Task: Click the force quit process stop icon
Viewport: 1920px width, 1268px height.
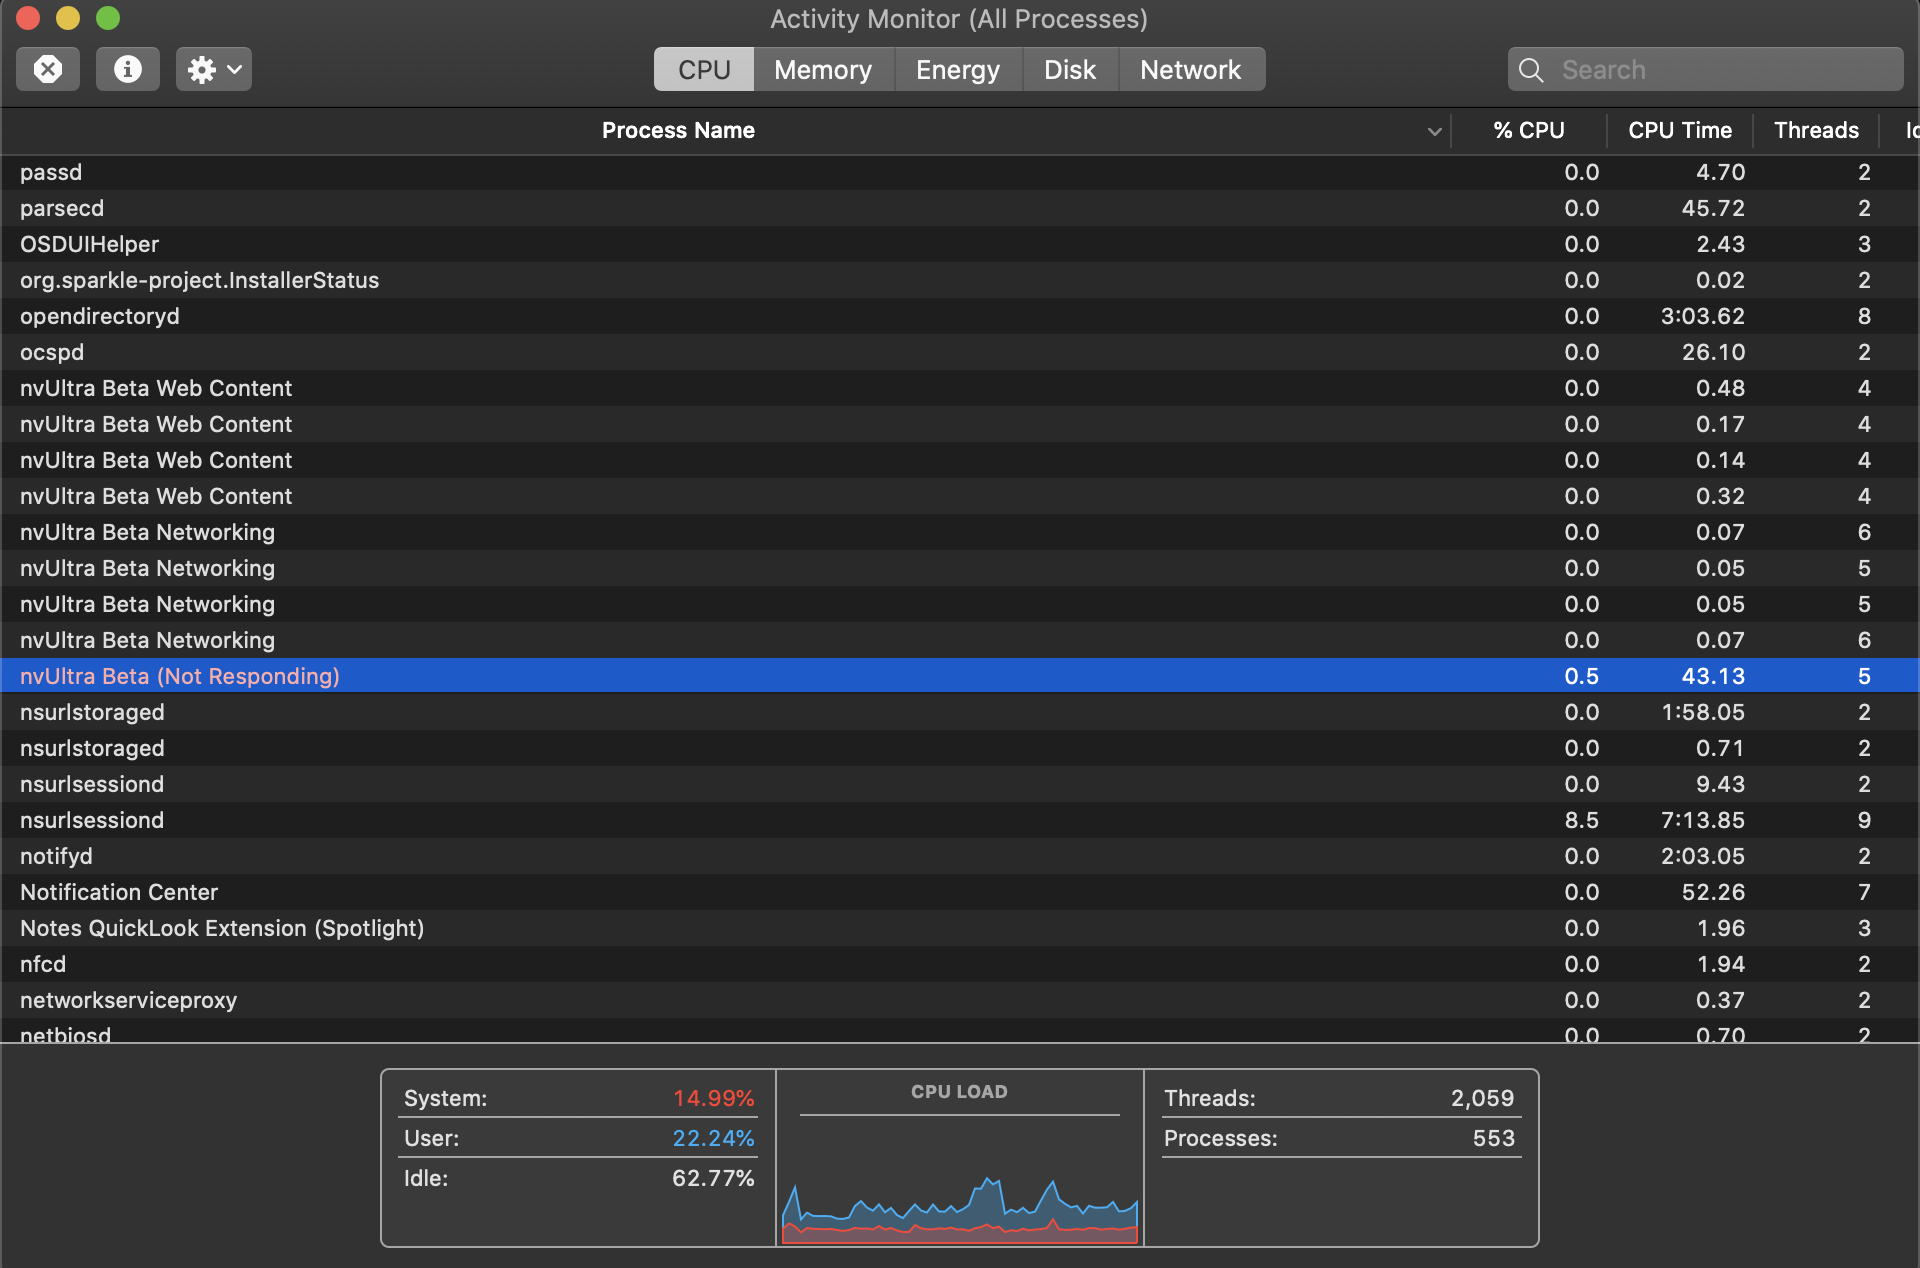Action: point(48,69)
